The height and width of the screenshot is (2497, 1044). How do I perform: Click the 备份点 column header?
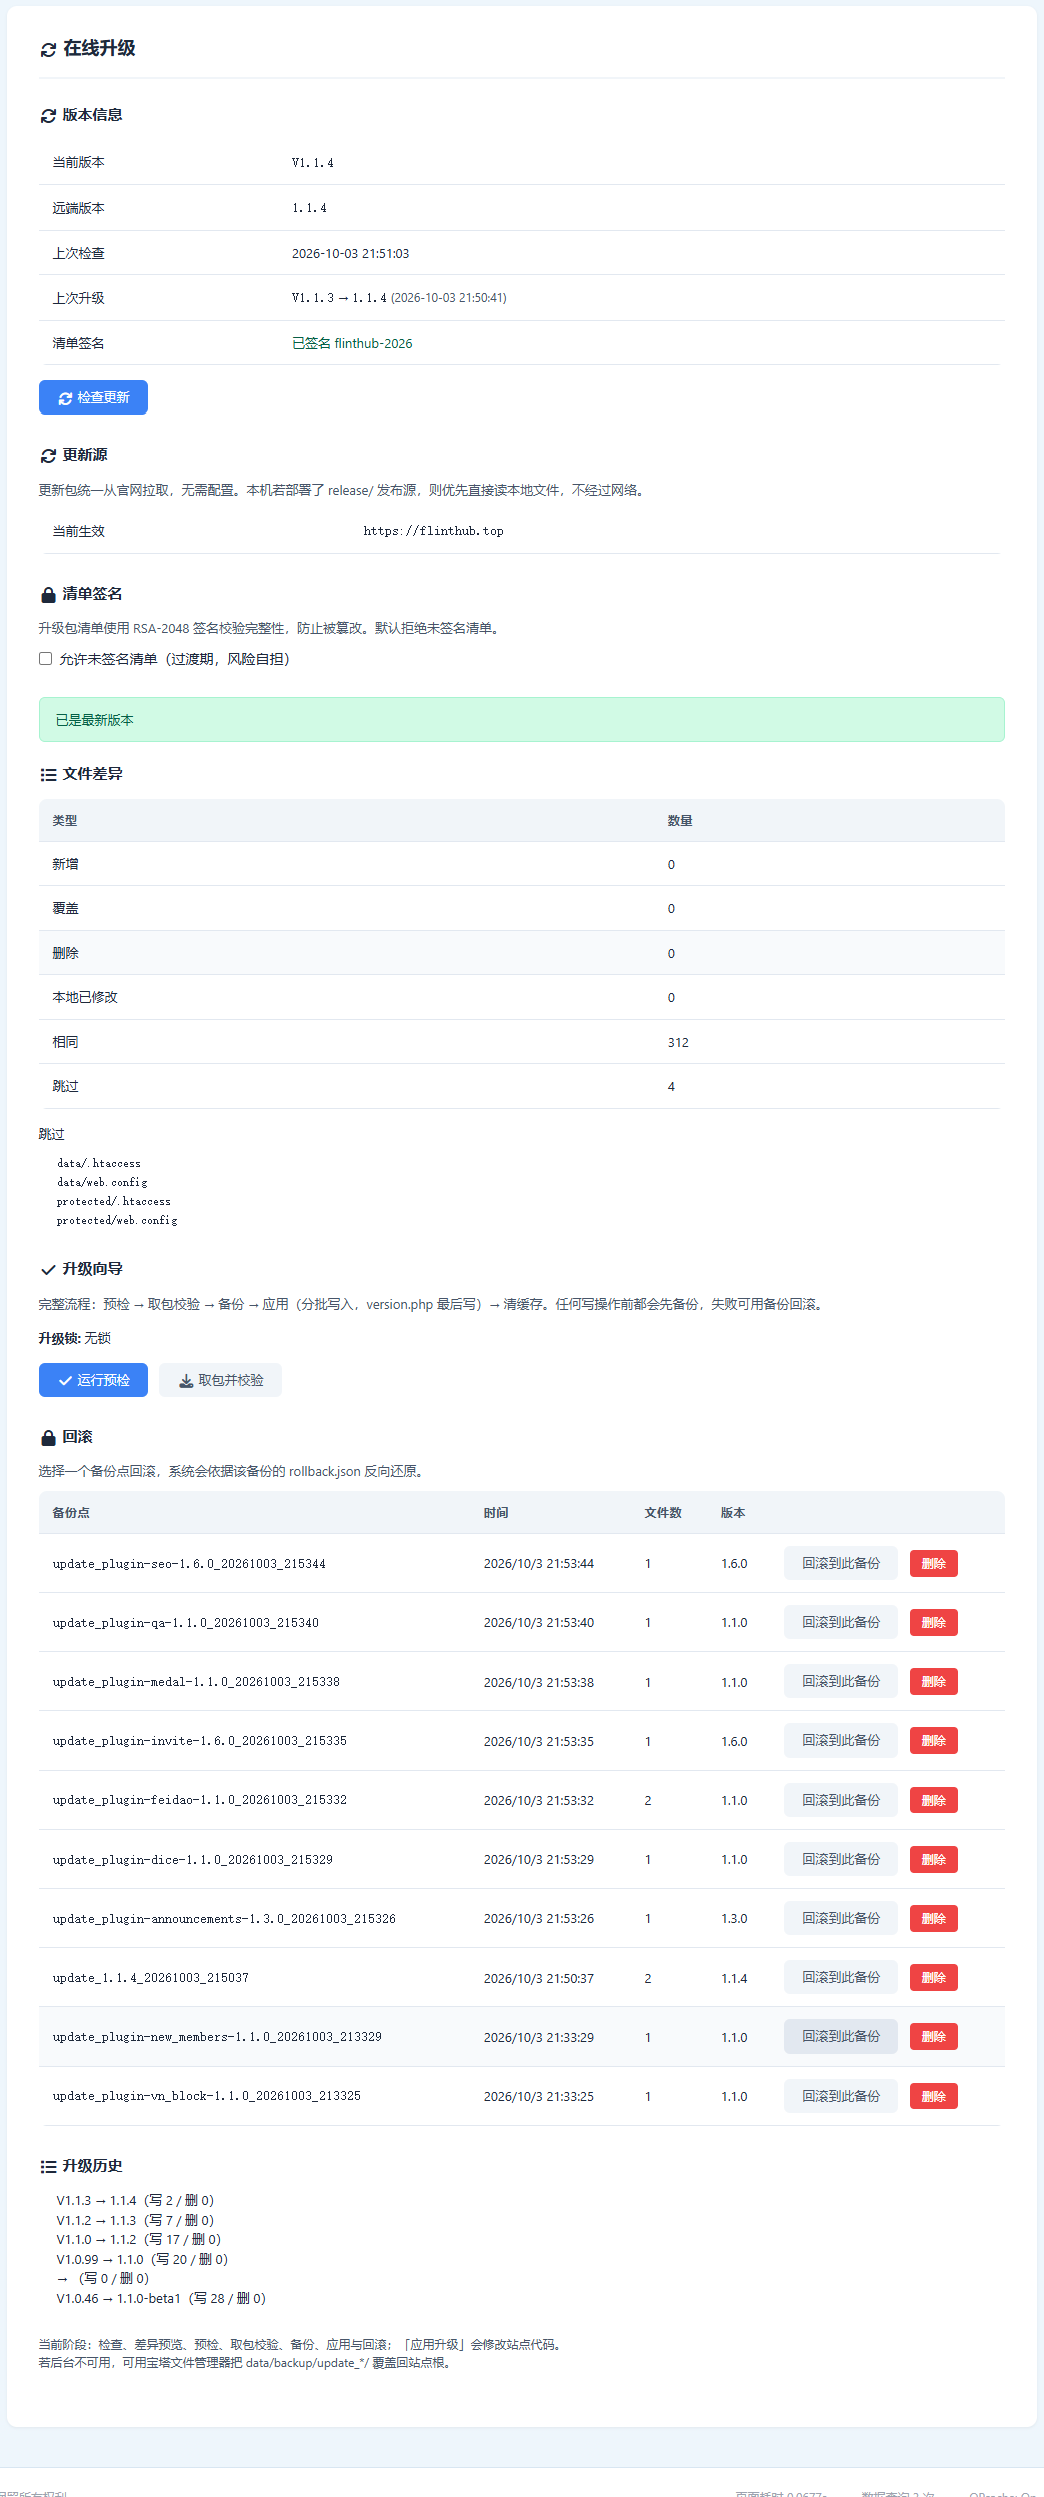[71, 1512]
